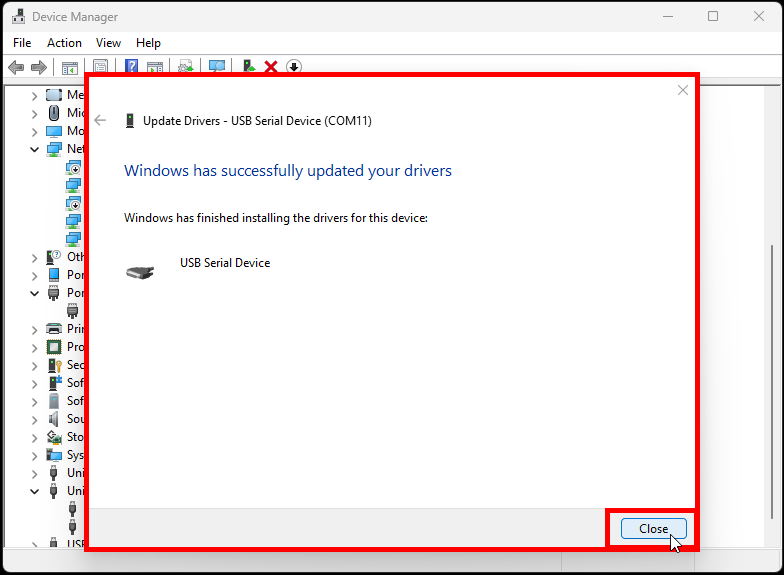784x575 pixels.
Task: Open the Action menu
Action: [64, 43]
